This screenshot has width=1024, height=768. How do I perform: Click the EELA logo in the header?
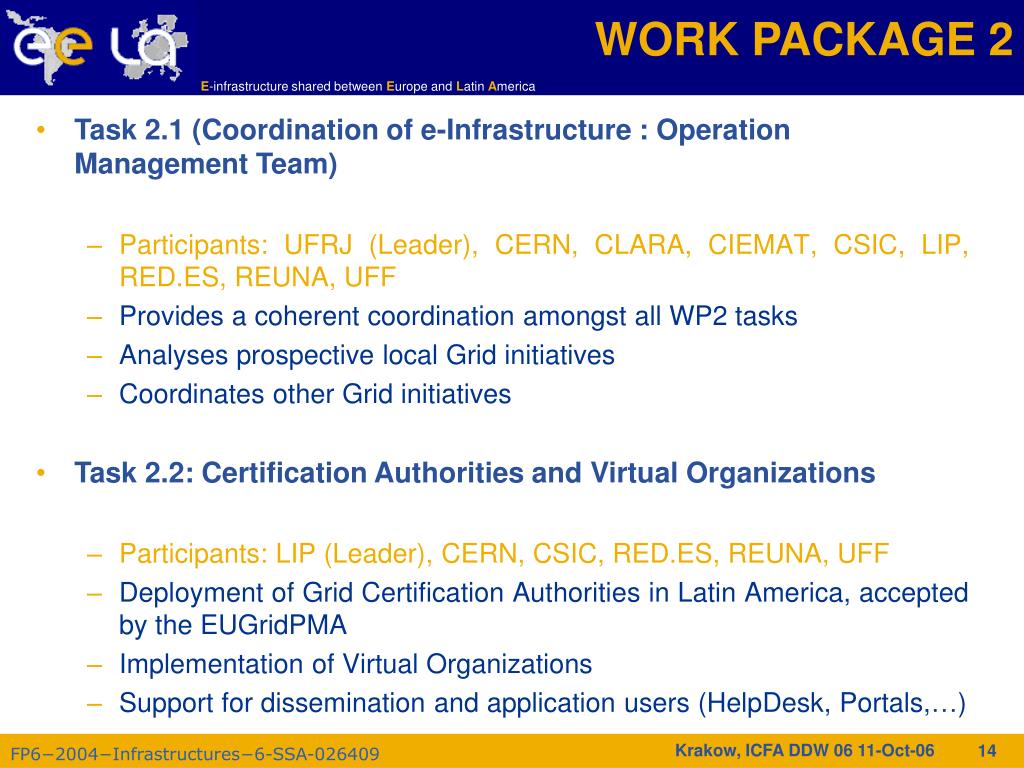(x=98, y=47)
